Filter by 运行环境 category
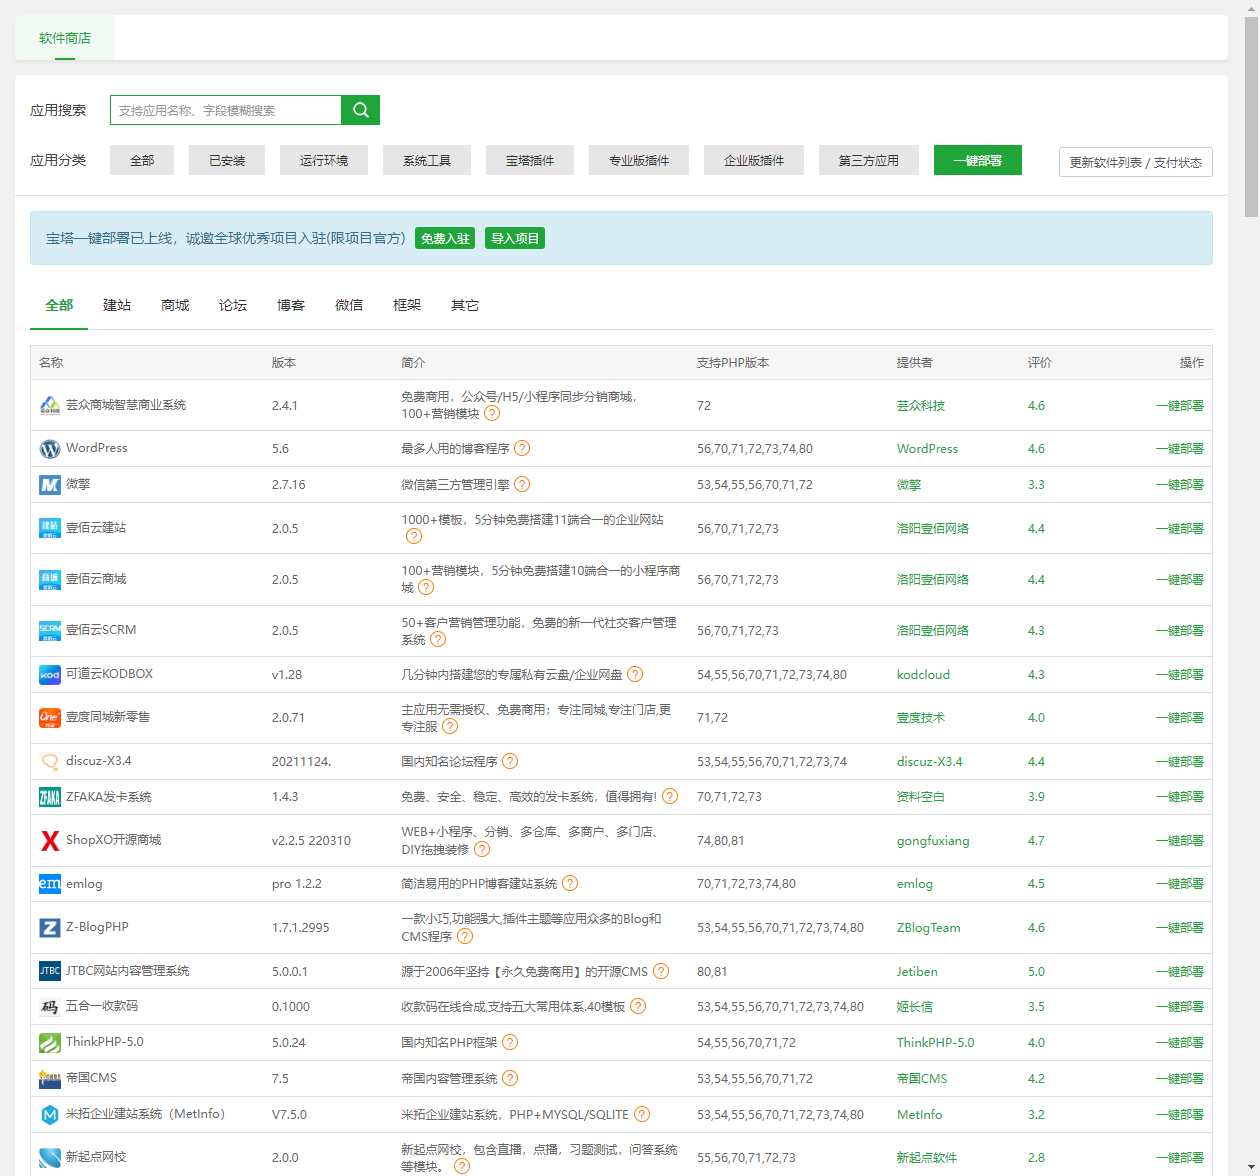Screen dimensions: 1260x1176 click(x=324, y=161)
